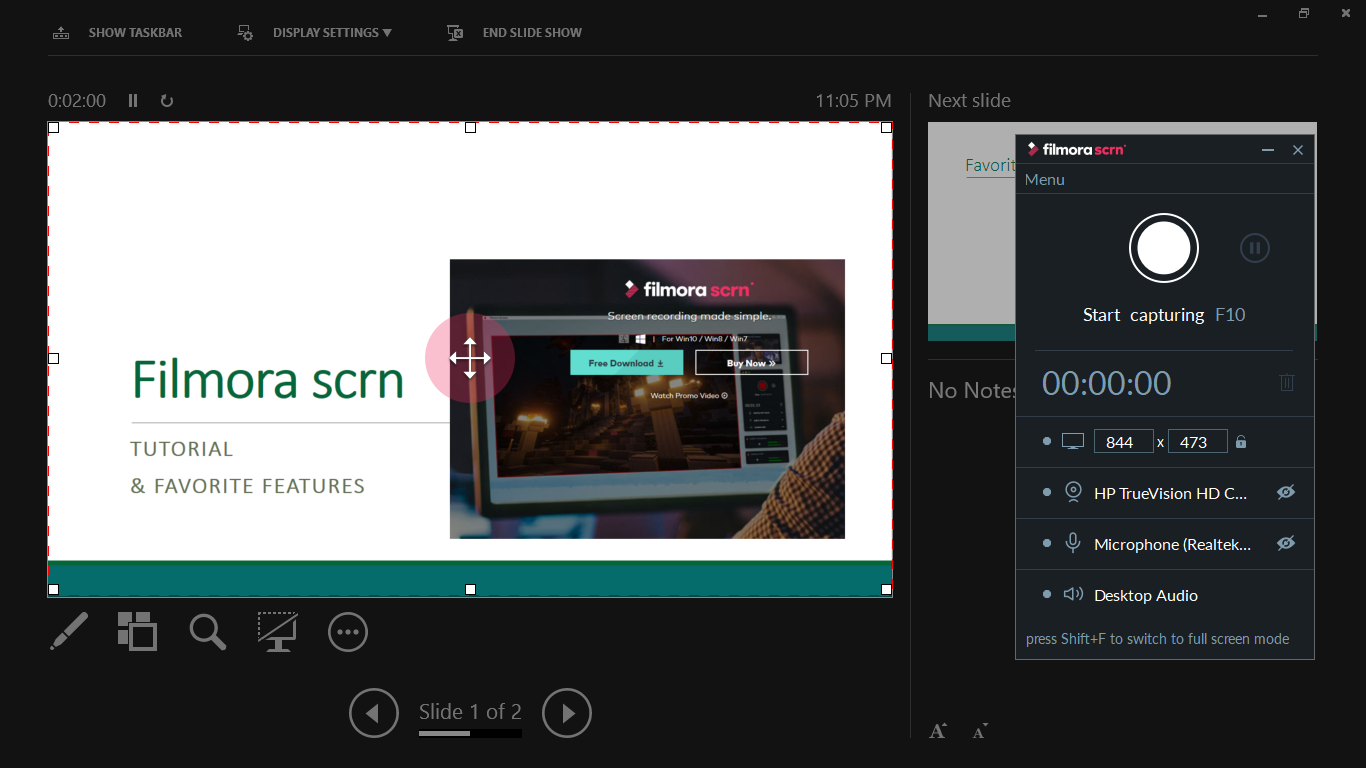Open more slide show options
1366x768 pixels.
[x=347, y=632]
